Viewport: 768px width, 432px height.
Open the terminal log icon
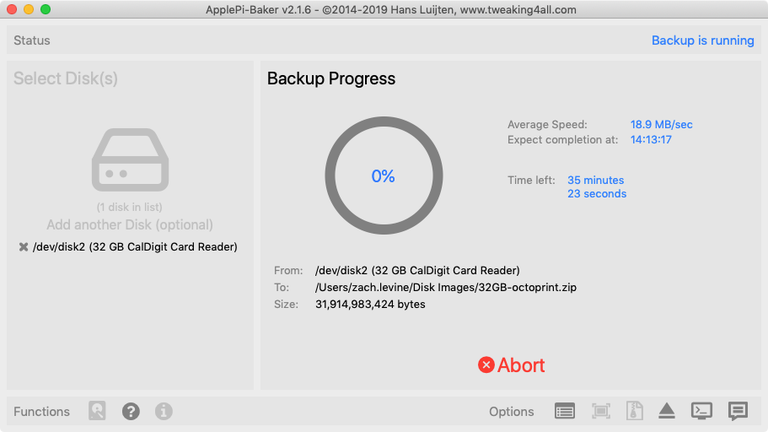coord(702,411)
